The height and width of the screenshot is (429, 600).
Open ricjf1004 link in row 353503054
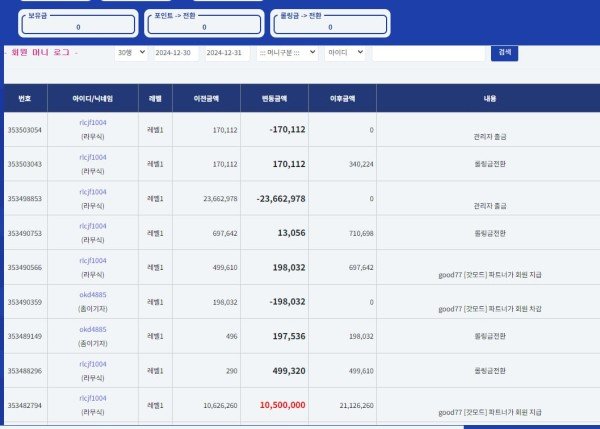92,123
